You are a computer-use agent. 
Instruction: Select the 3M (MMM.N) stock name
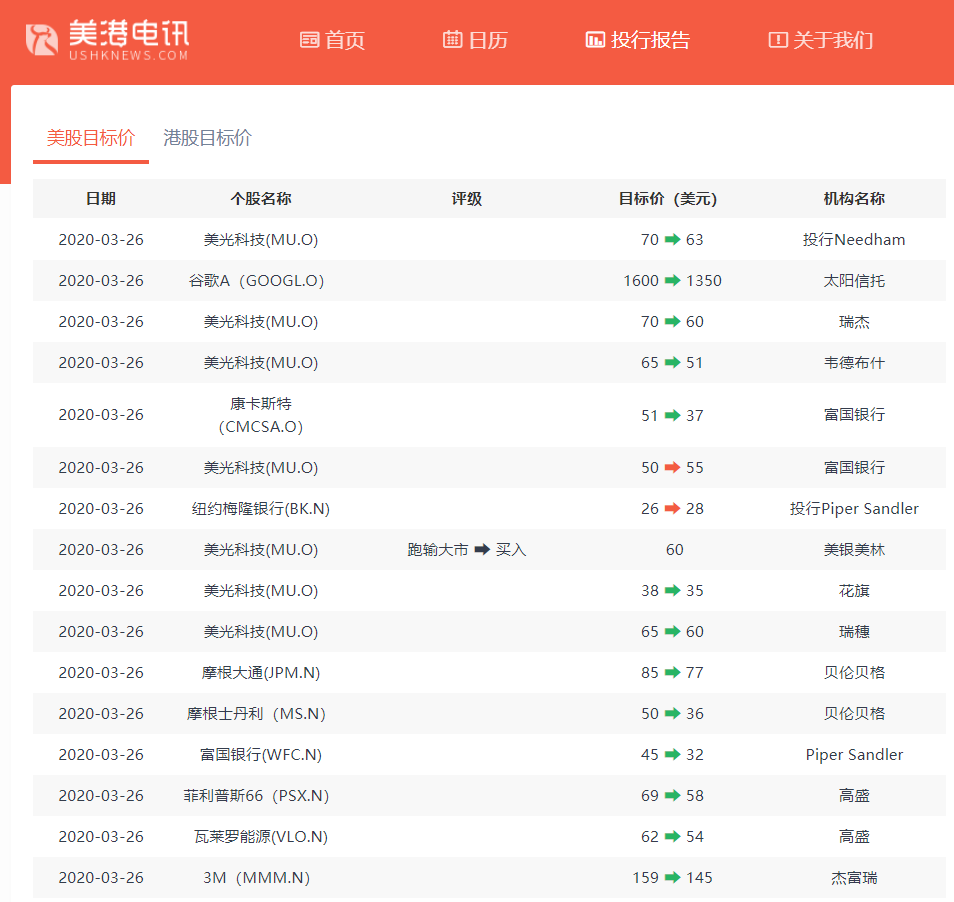click(x=256, y=878)
